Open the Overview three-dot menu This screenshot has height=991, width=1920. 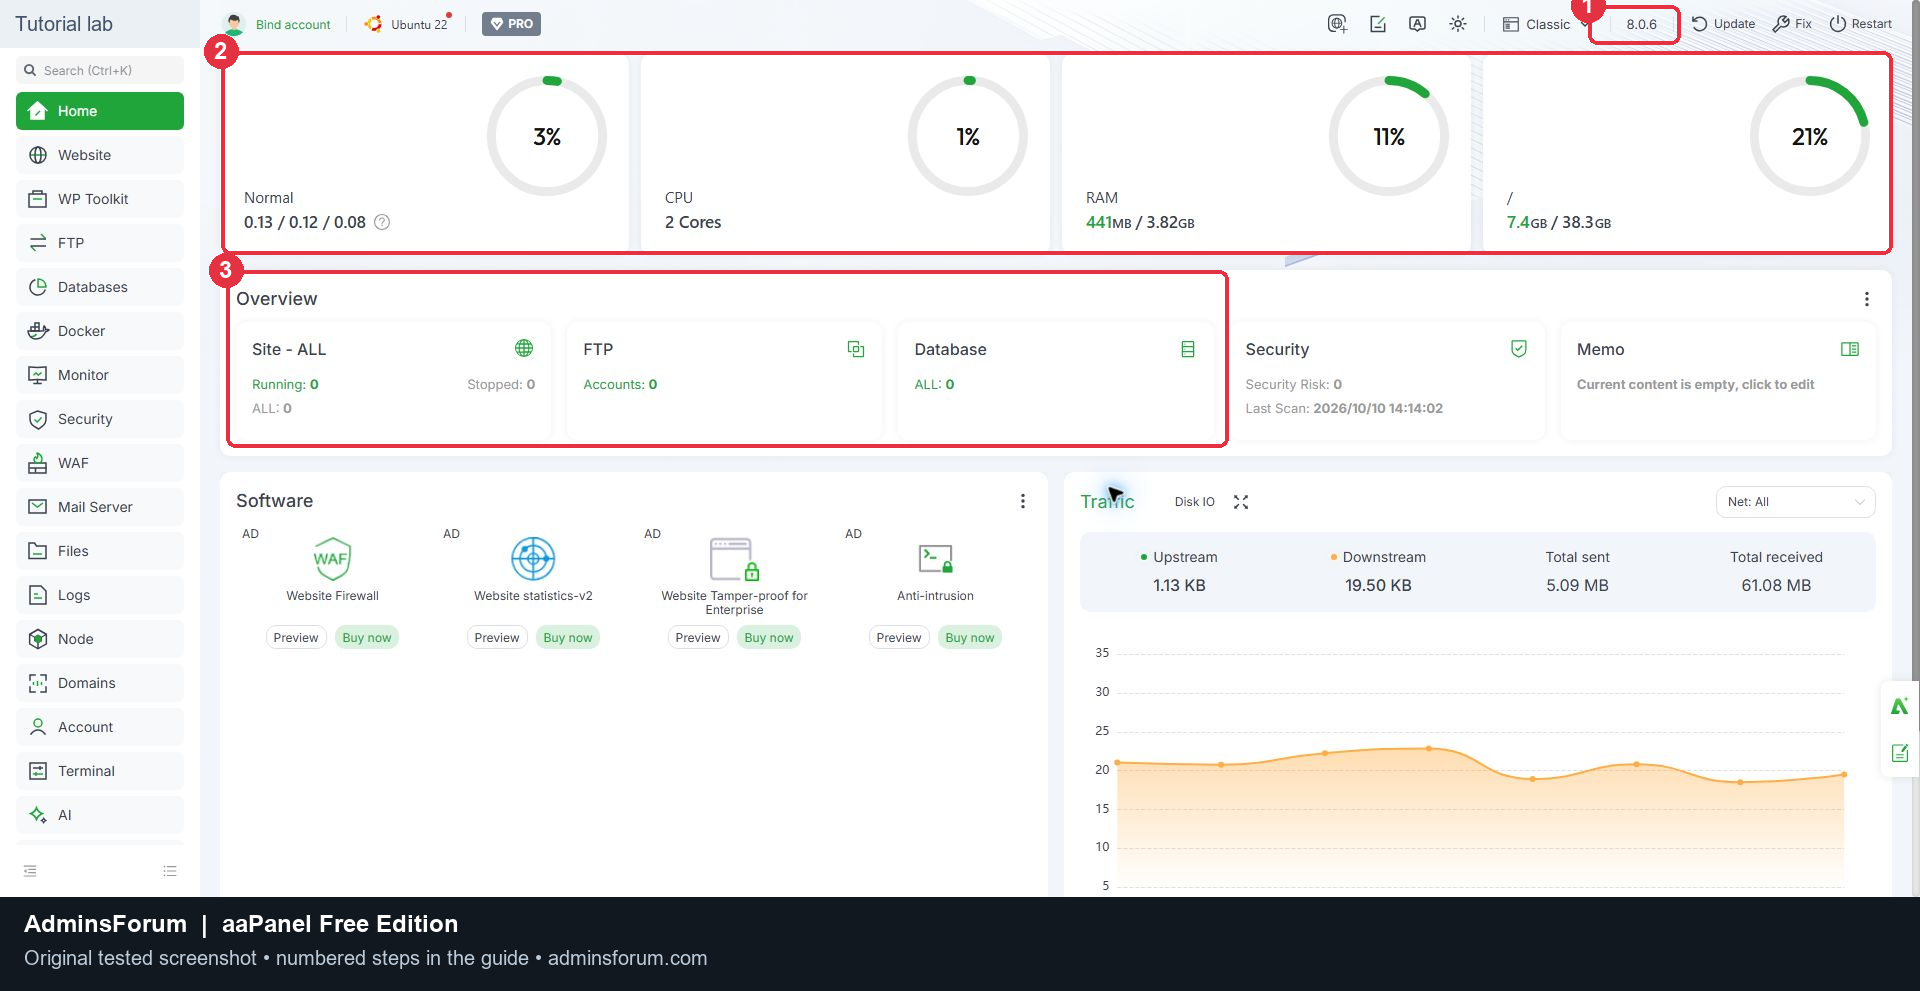click(1866, 299)
